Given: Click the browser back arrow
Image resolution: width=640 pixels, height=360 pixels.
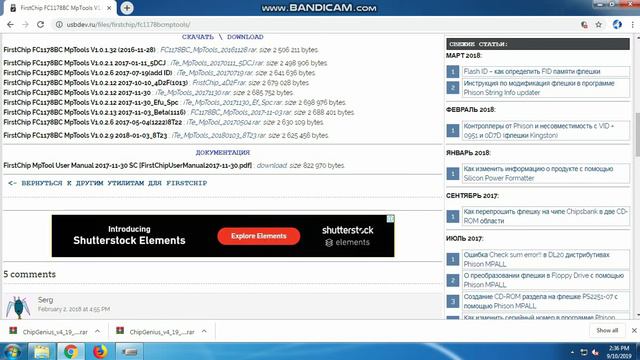Looking at the screenshot, I should (10, 24).
